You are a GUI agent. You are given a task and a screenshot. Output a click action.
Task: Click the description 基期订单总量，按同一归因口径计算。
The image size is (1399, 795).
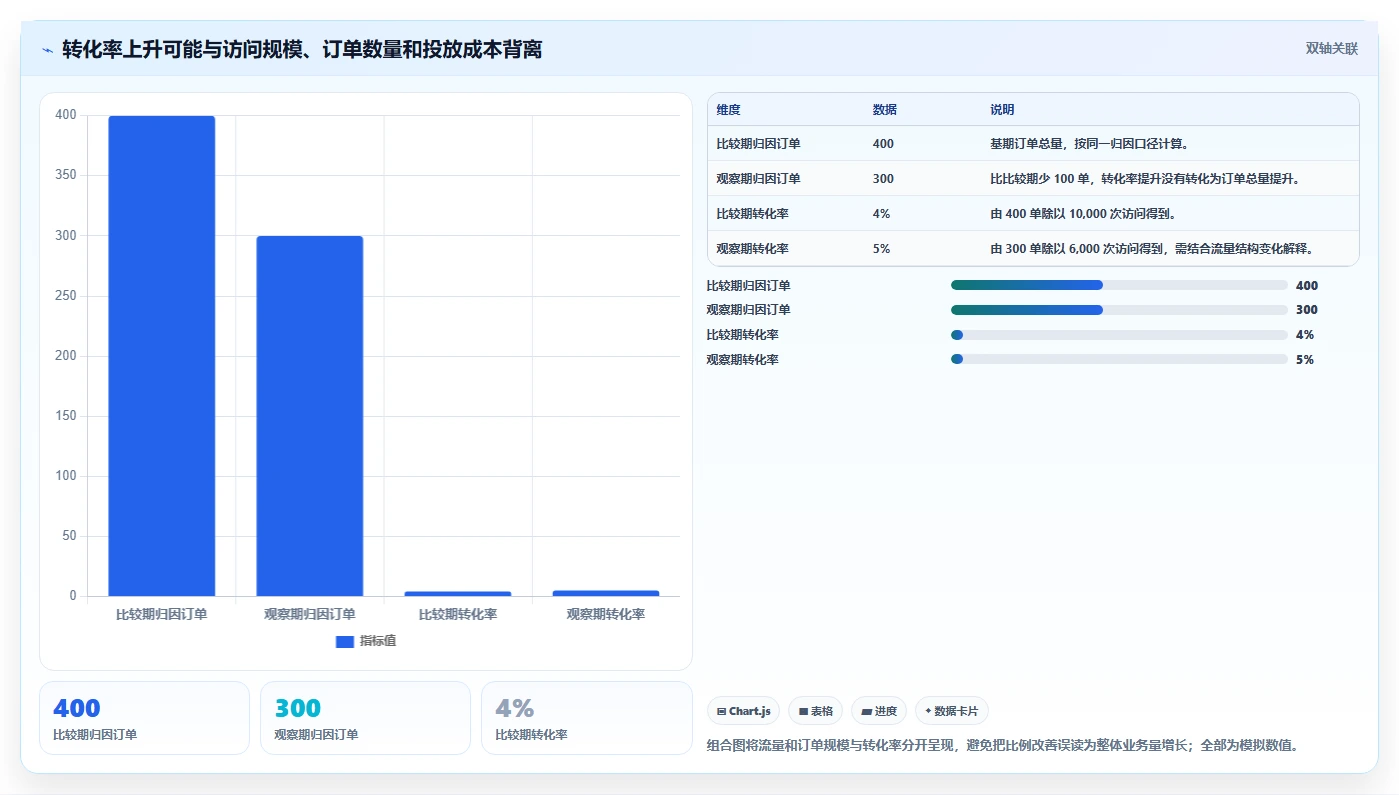[1089, 144]
